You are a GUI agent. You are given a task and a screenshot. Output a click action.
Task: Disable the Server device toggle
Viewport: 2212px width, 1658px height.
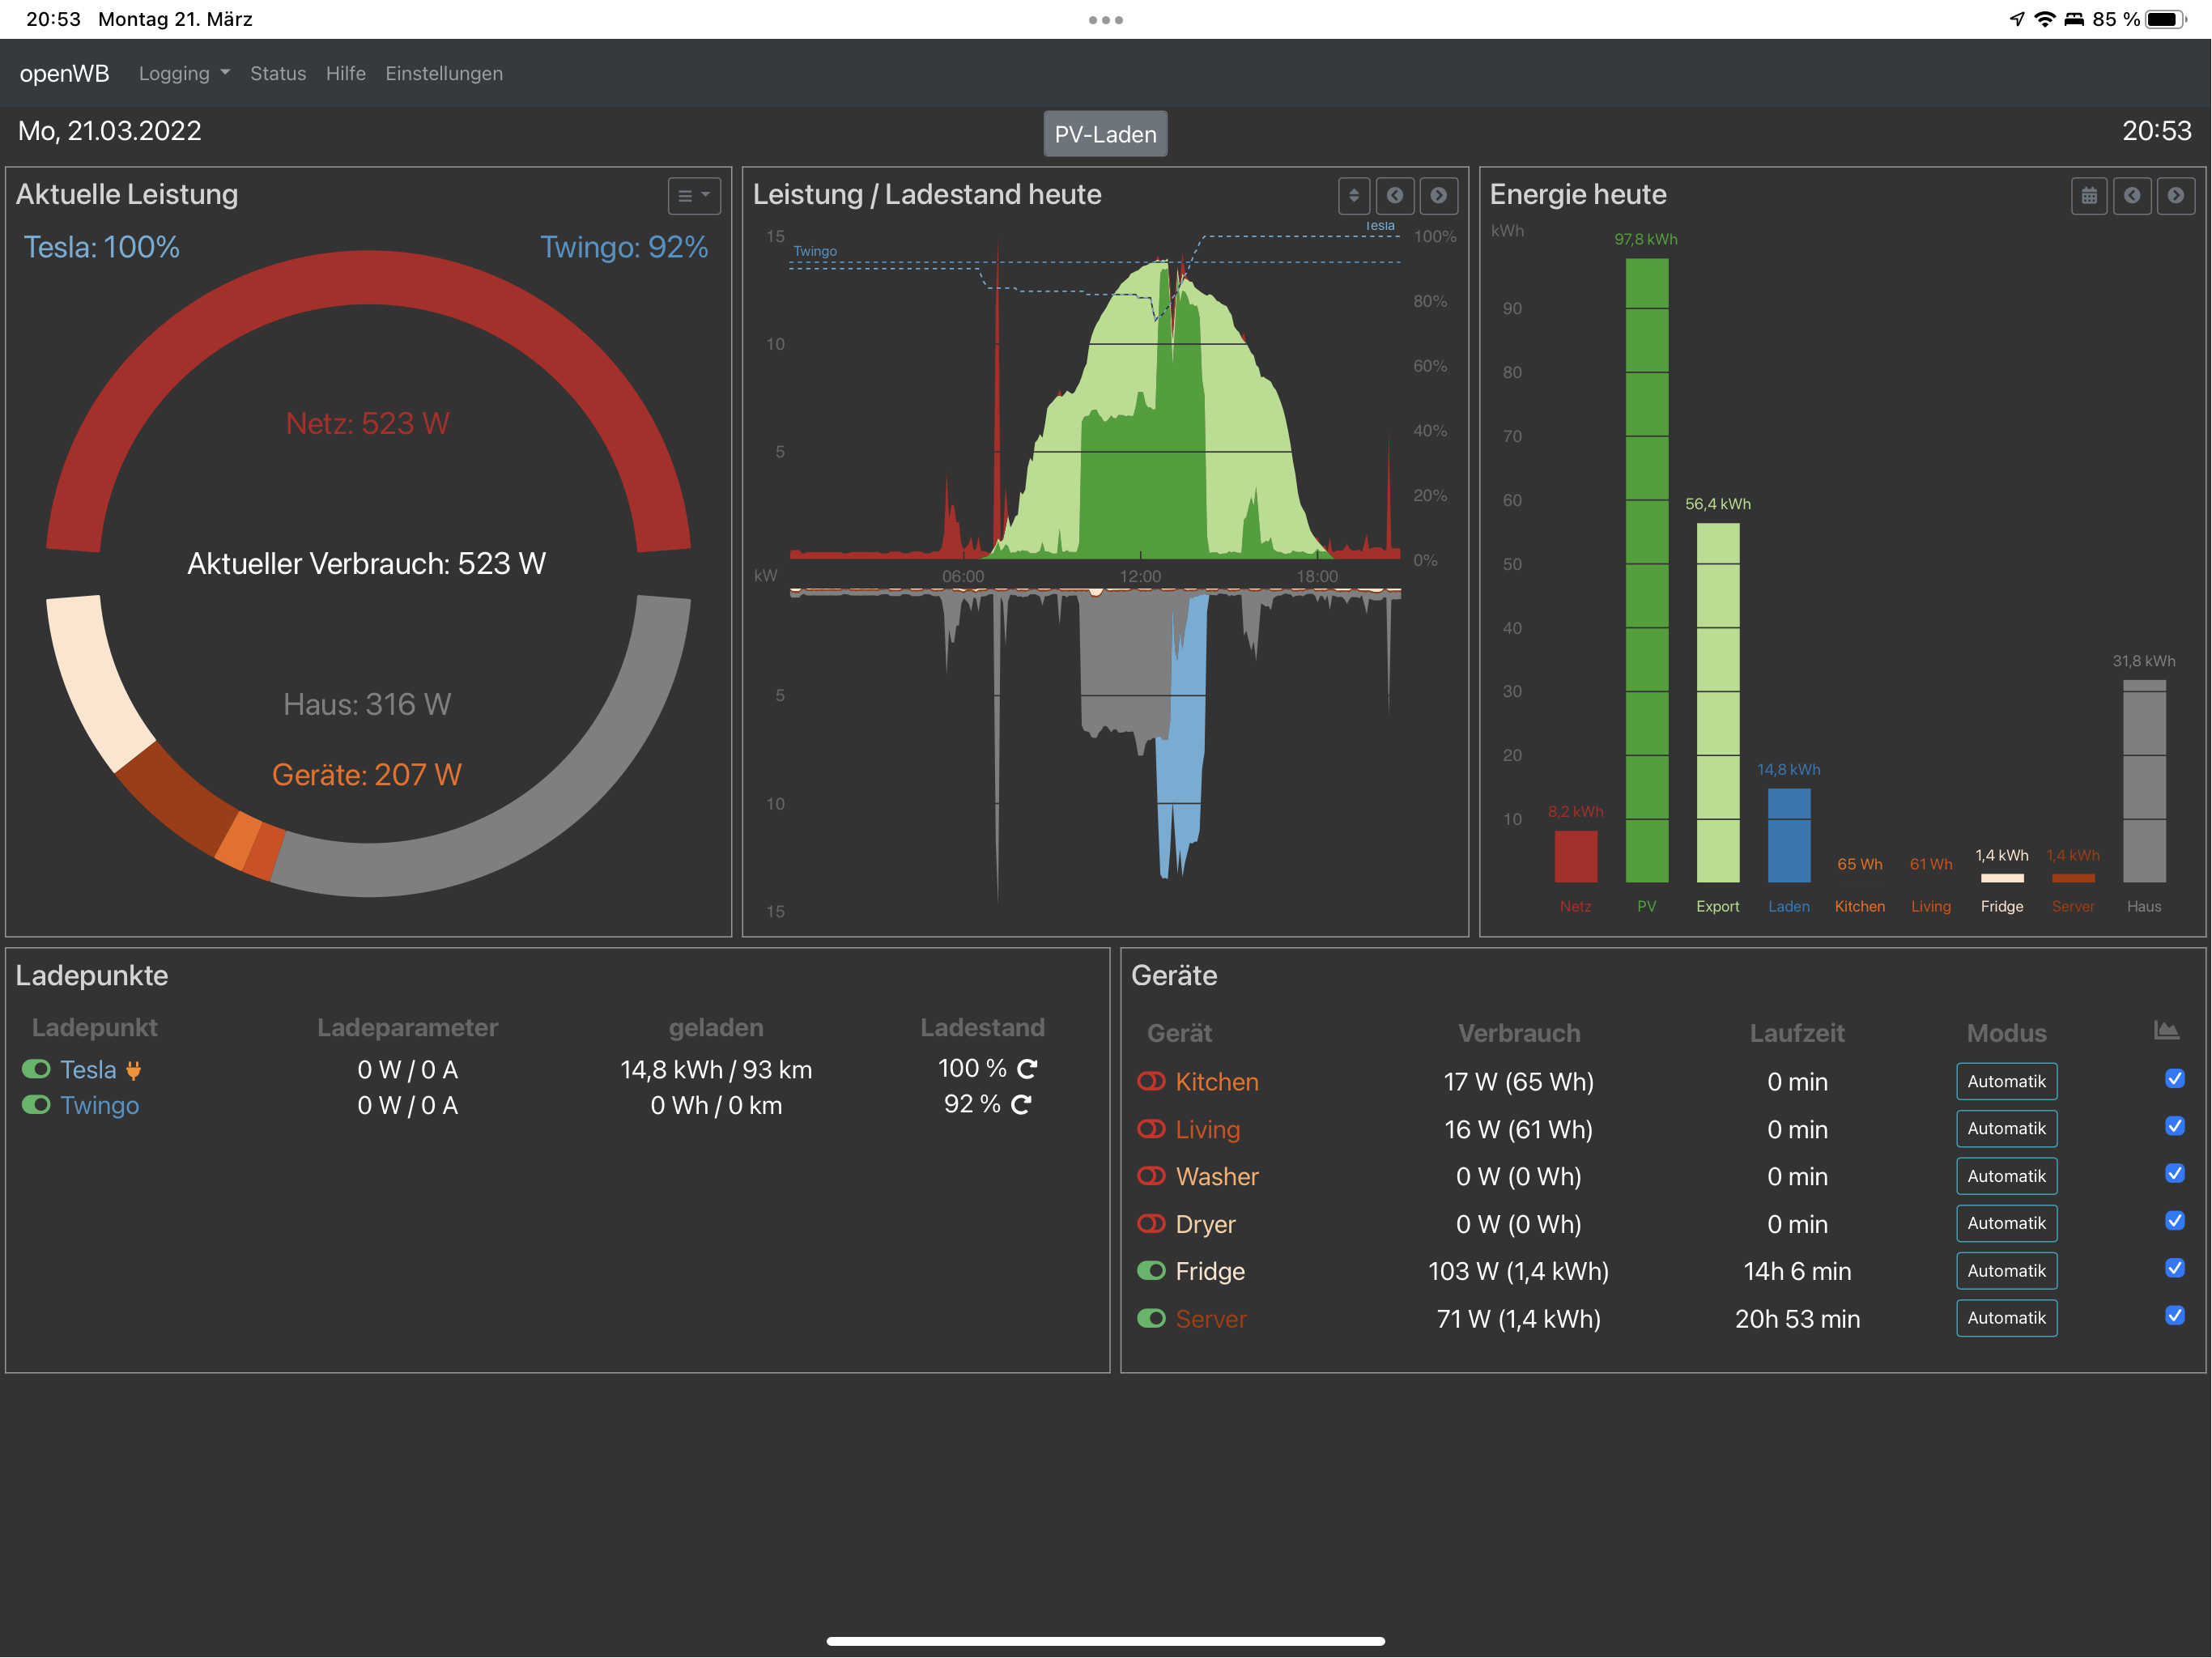pos(1151,1318)
